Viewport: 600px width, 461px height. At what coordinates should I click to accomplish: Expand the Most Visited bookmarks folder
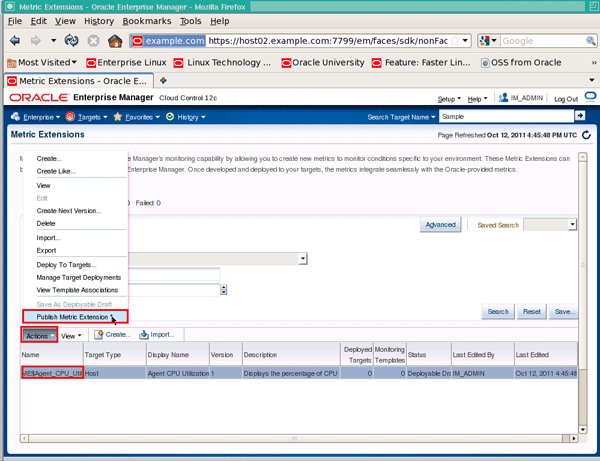click(42, 62)
